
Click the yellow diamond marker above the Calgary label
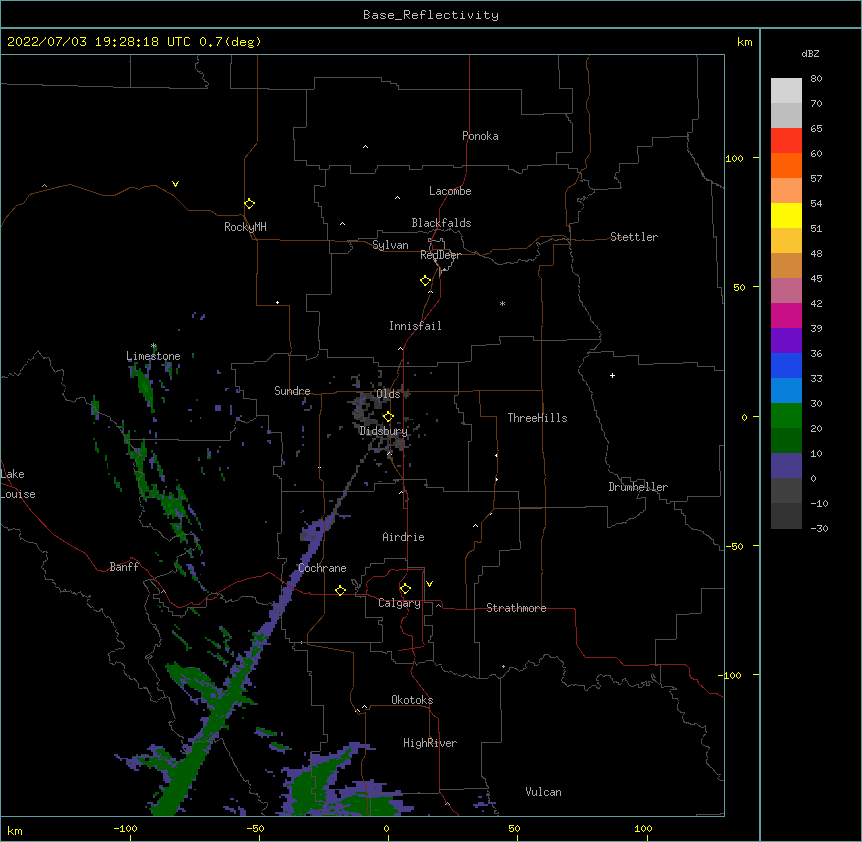point(405,589)
